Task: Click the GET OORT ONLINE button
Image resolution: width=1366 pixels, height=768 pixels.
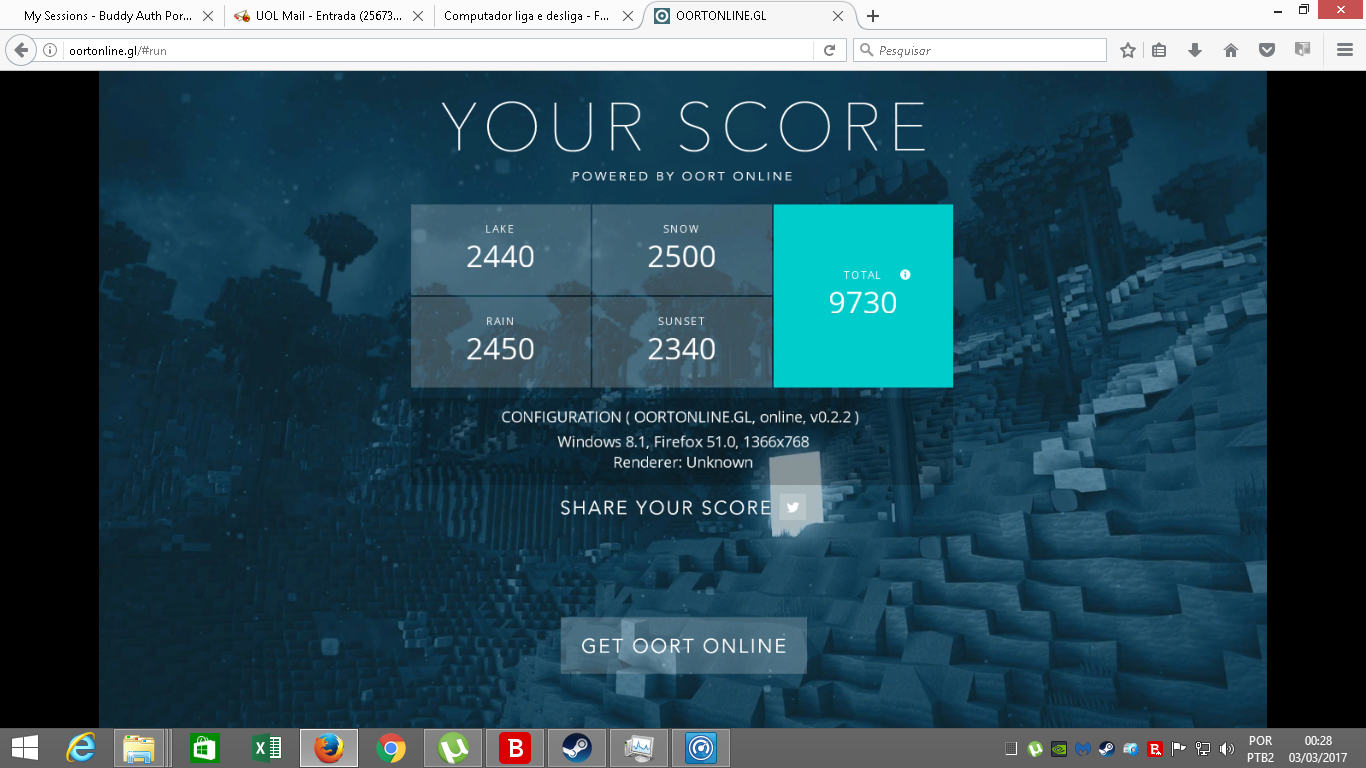Action: click(x=684, y=646)
